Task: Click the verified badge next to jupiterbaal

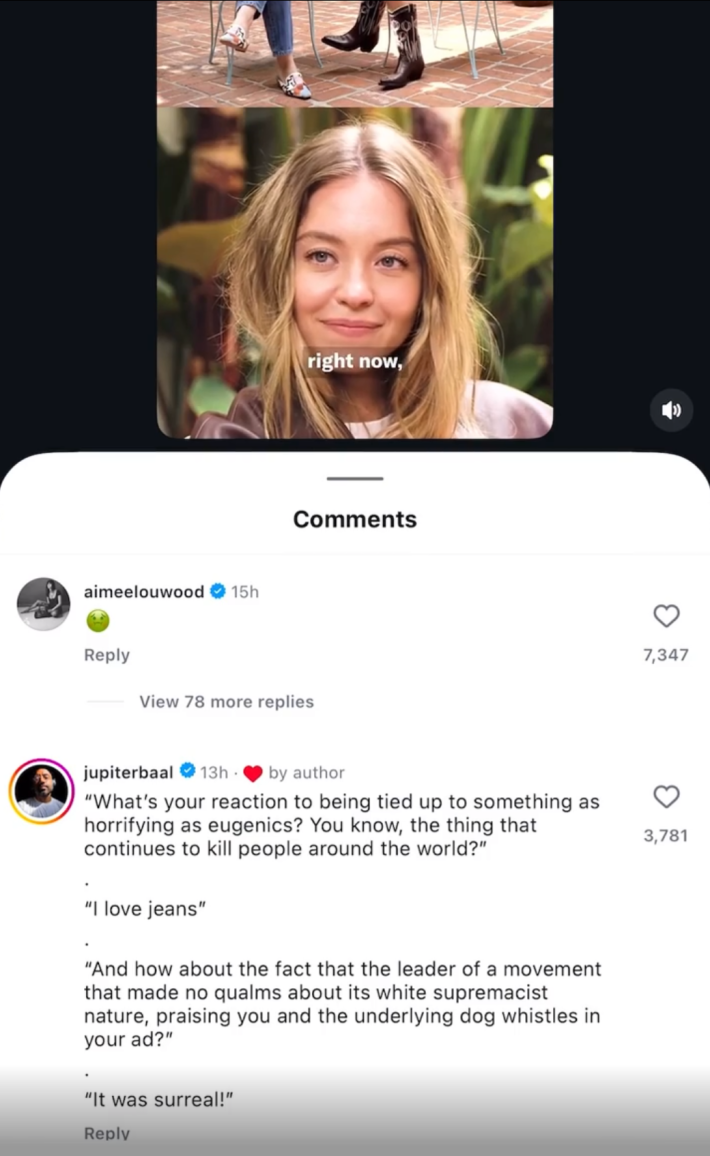Action: (186, 772)
